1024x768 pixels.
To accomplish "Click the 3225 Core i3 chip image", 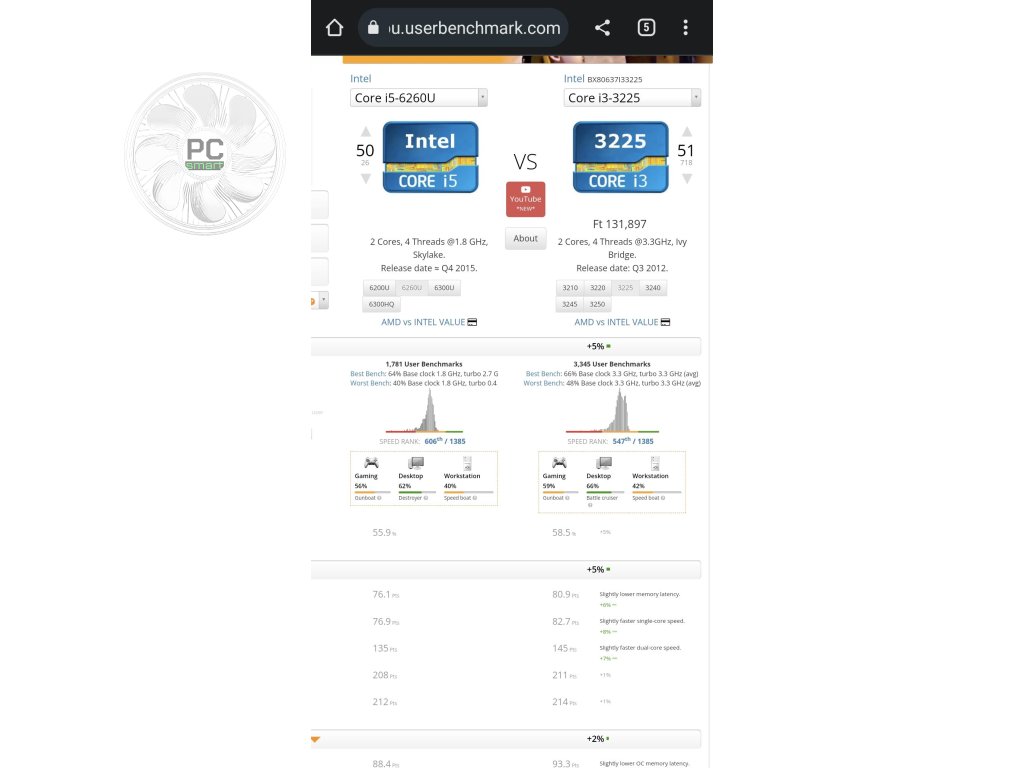I will 620,157.
